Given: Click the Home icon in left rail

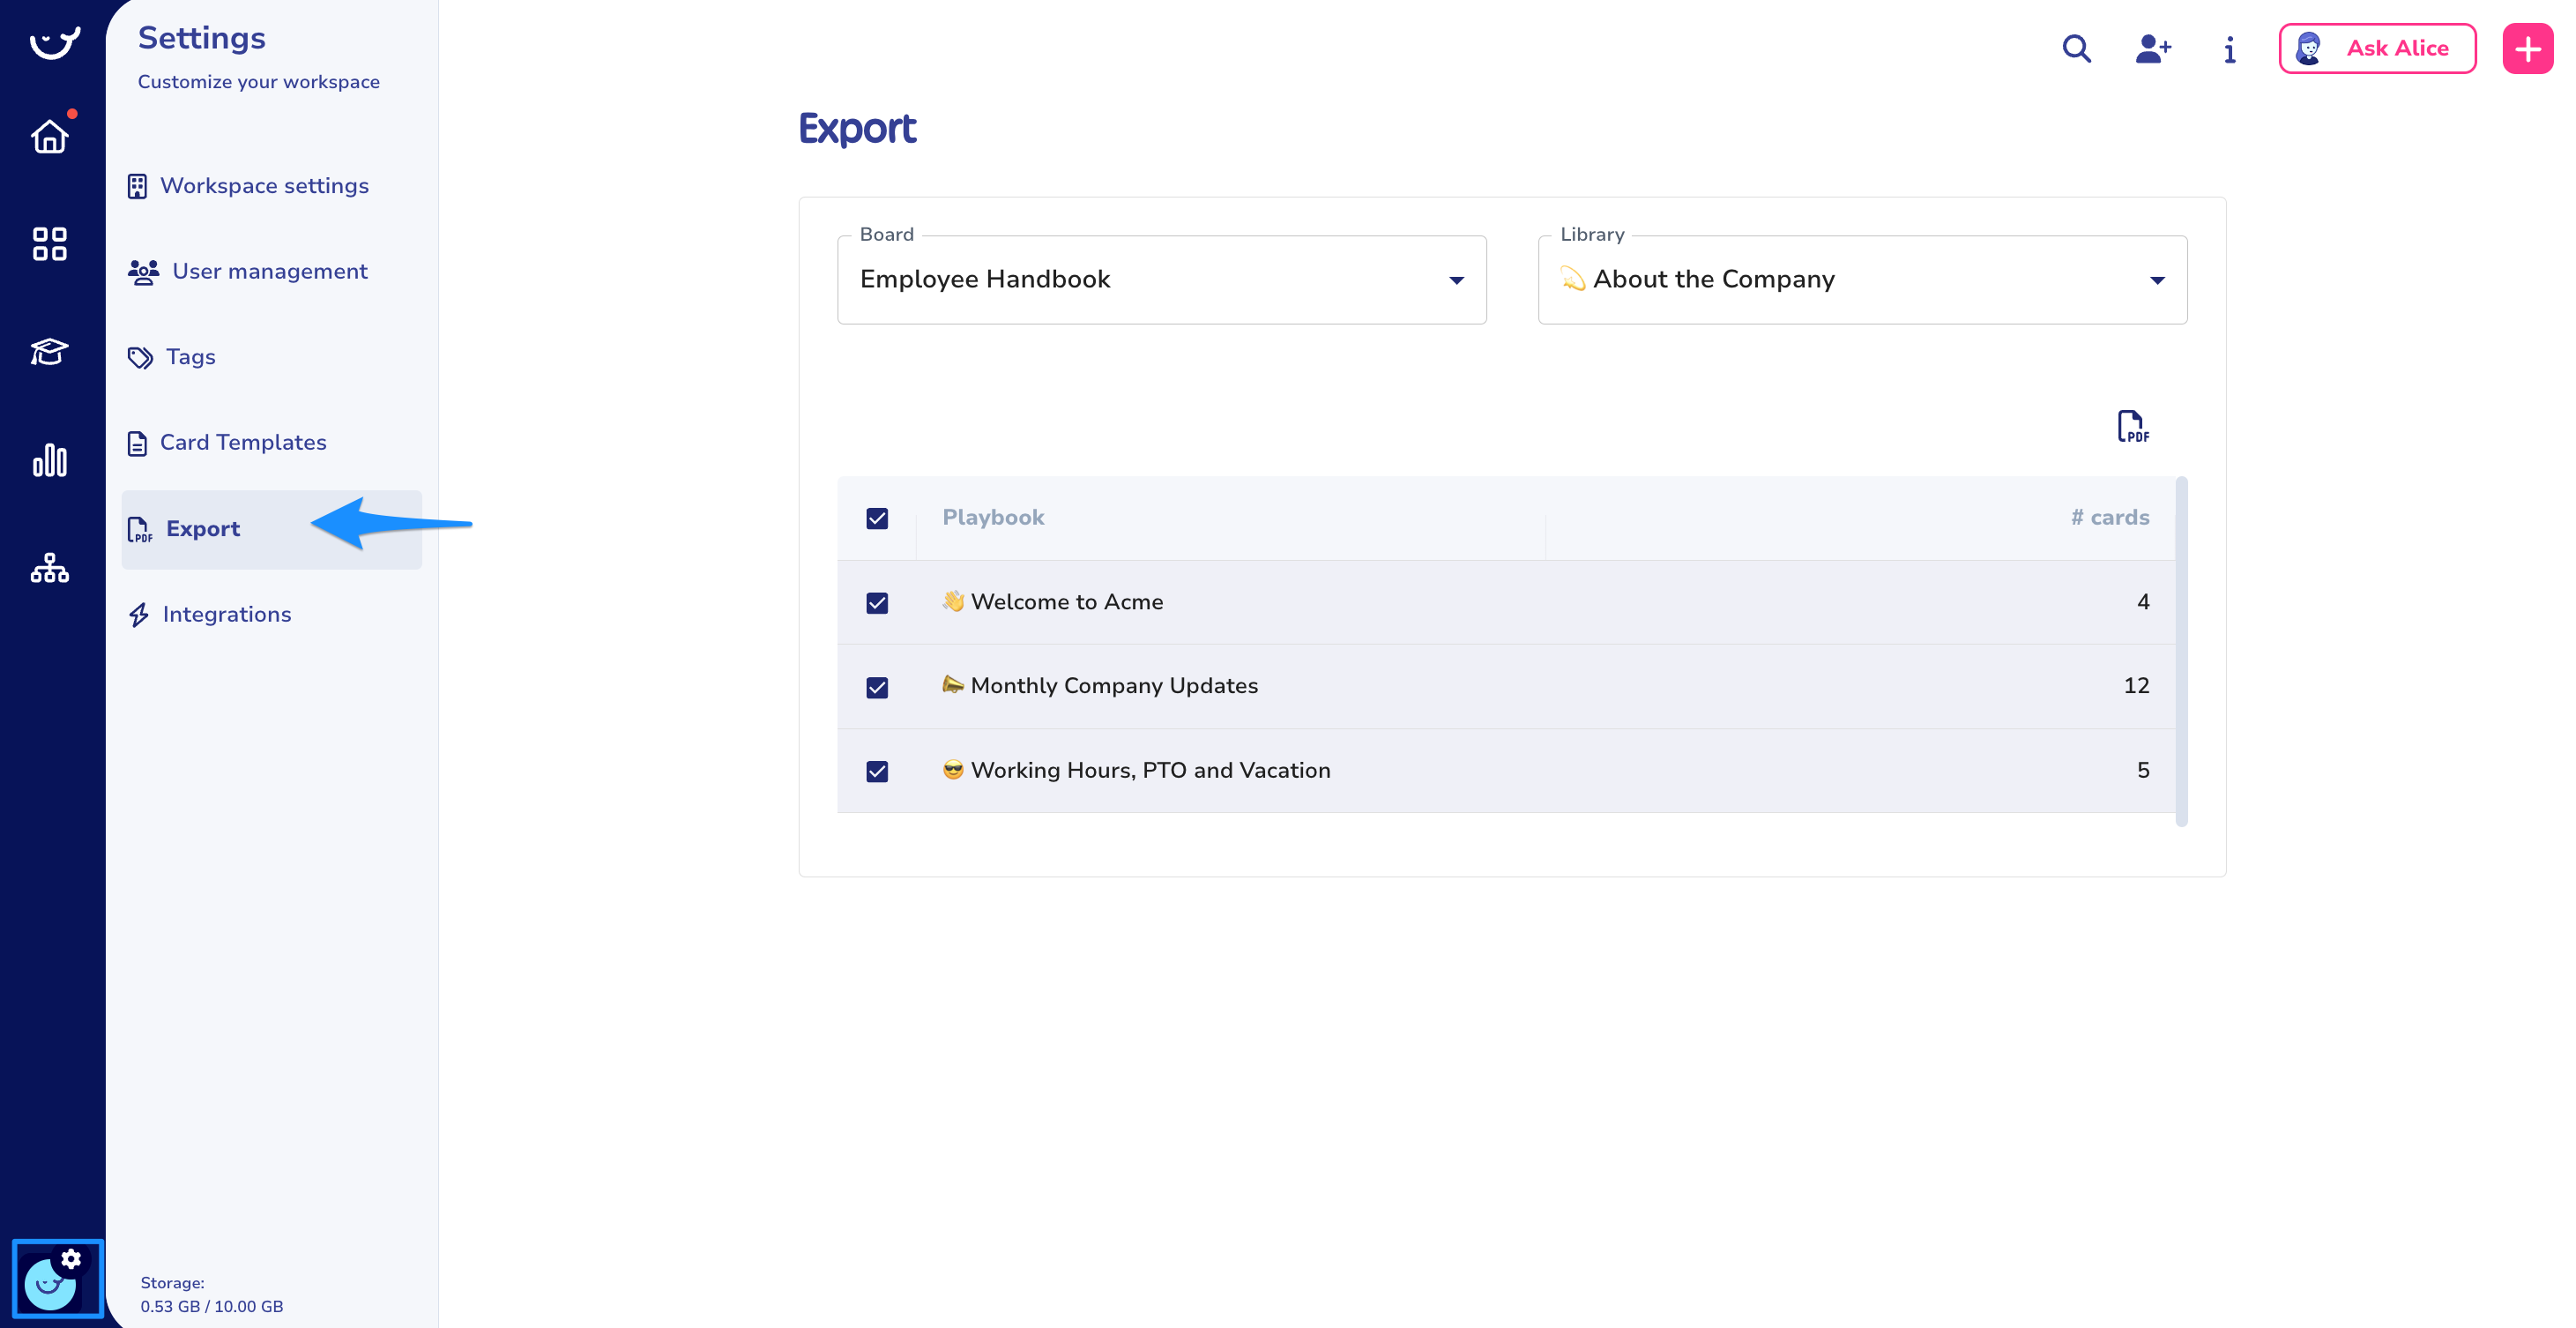Looking at the screenshot, I should [49, 137].
